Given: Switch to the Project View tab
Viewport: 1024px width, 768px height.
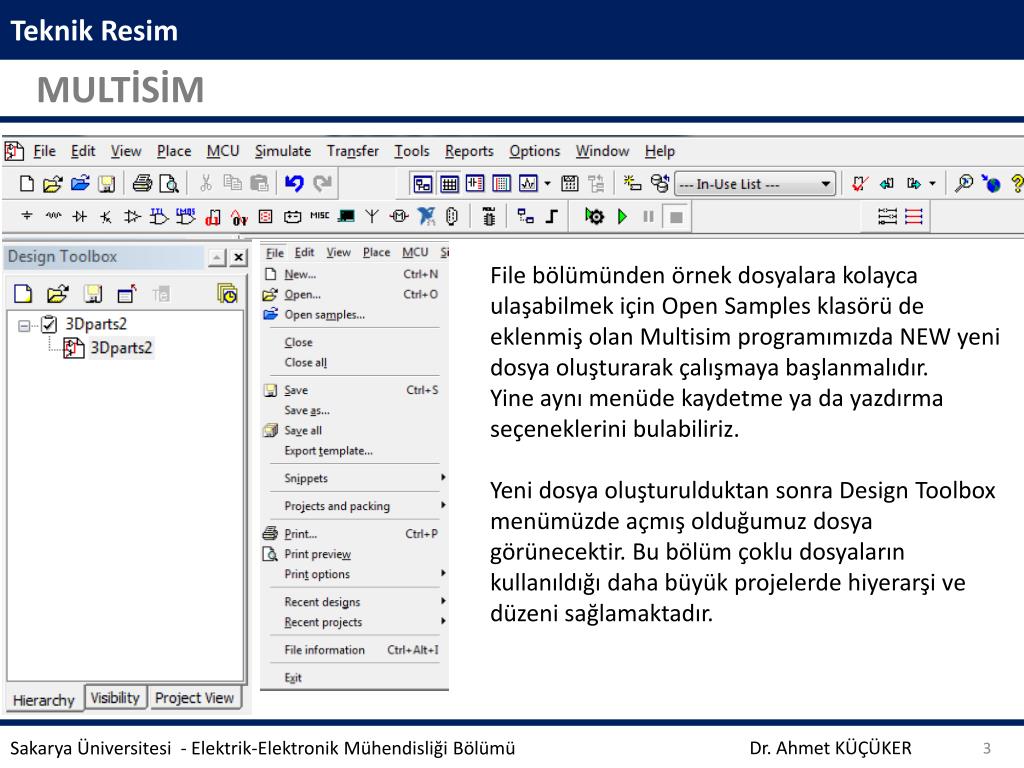Looking at the screenshot, I should [x=195, y=698].
